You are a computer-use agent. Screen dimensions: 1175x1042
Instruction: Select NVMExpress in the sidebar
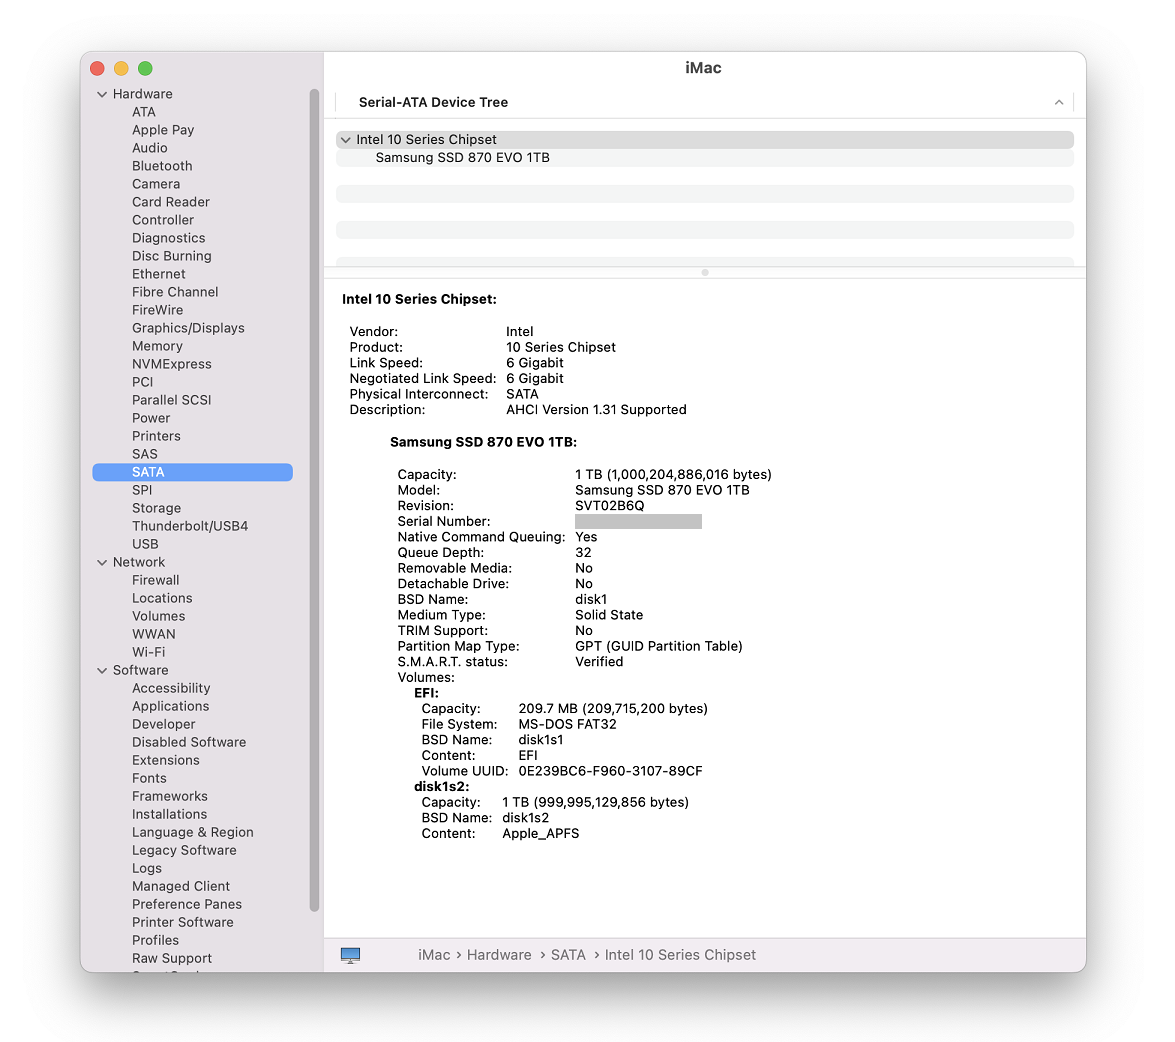tap(172, 364)
